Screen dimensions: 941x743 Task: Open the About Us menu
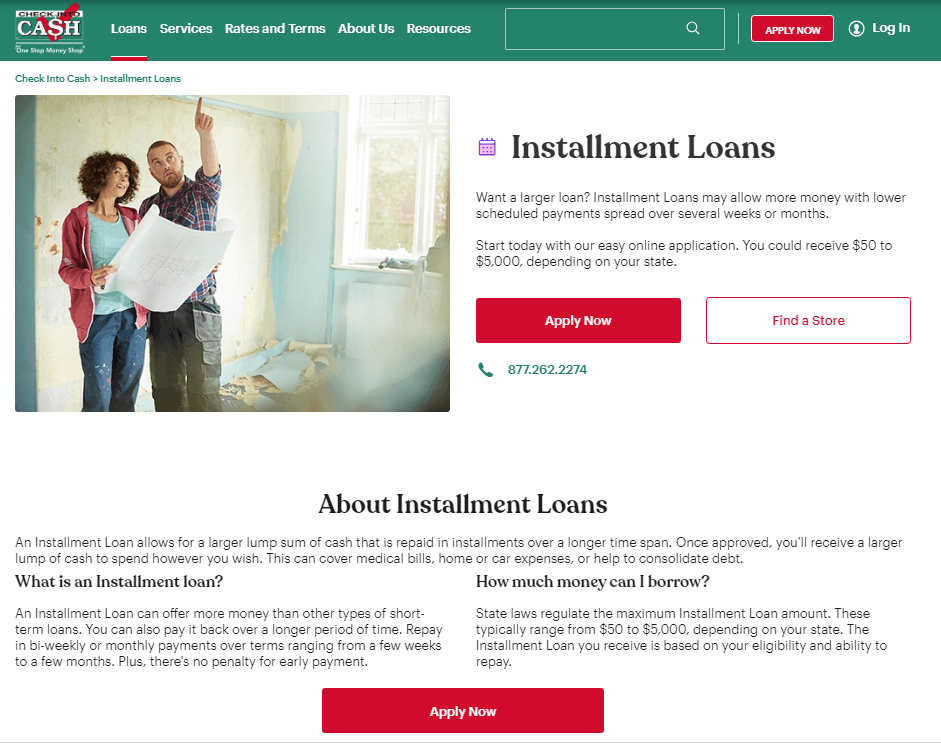click(366, 28)
